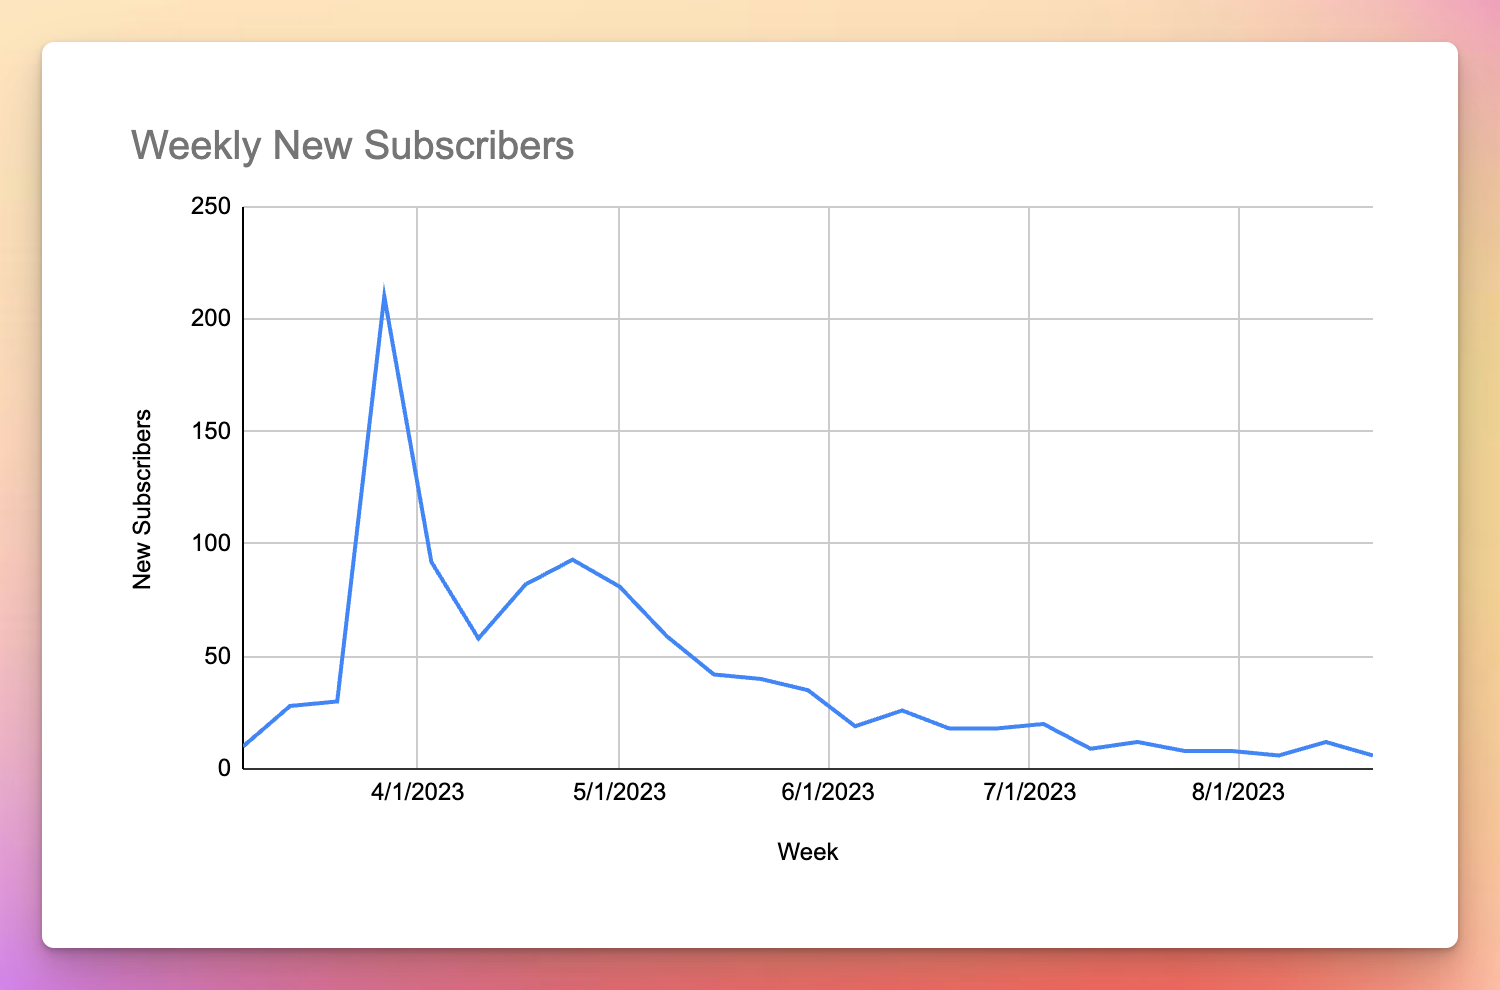Select the 150 y-axis tick label
Screen dimensions: 1500x990
(x=210, y=431)
